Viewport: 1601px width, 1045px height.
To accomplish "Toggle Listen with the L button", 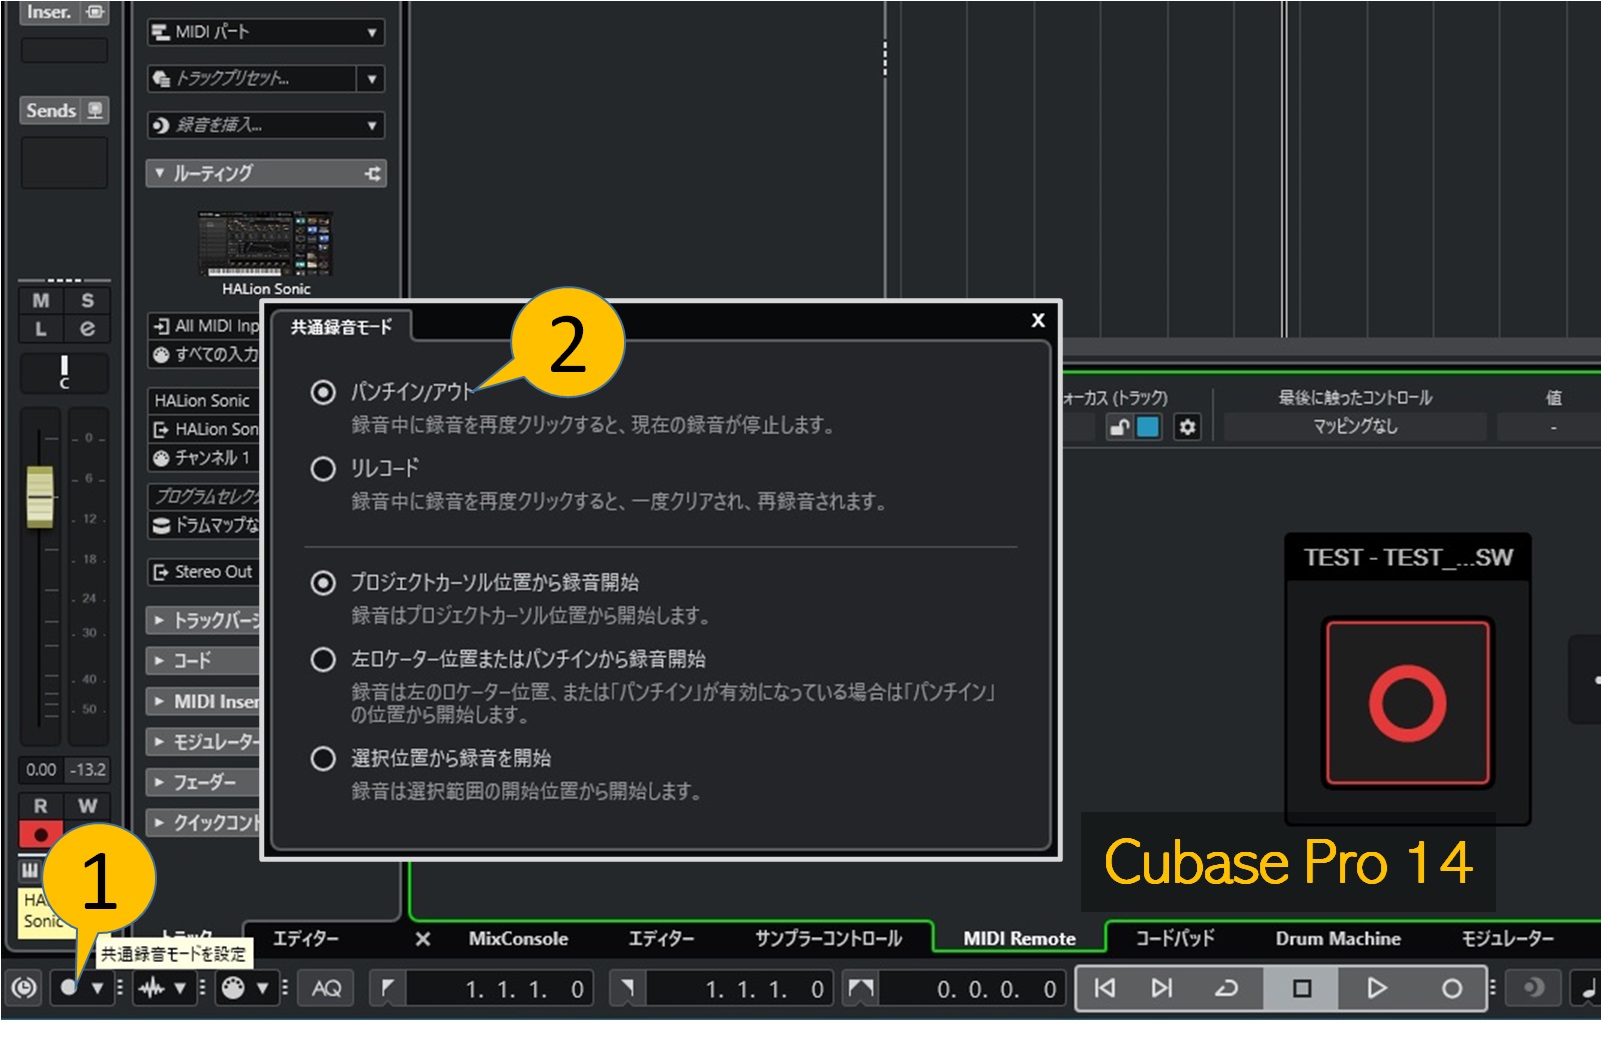I will point(41,328).
